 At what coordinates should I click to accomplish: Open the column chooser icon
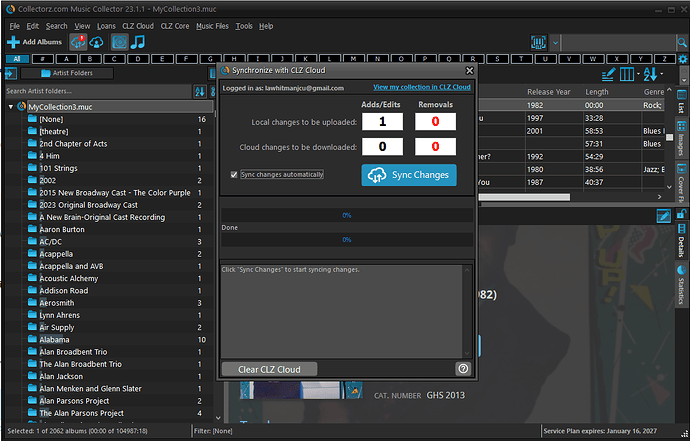point(627,74)
